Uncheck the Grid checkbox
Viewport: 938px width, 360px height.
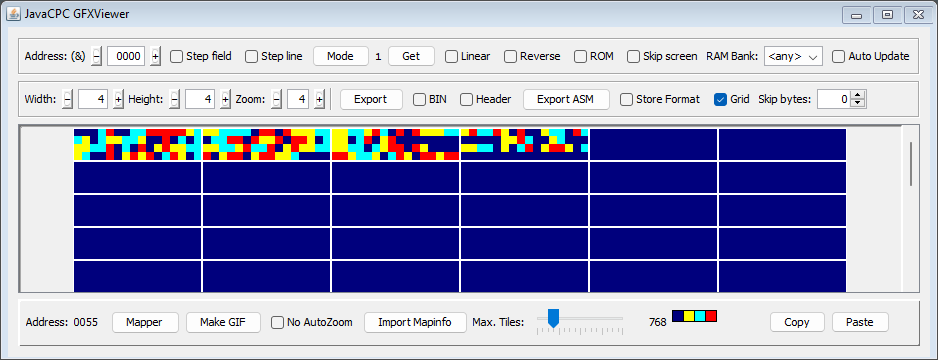click(x=720, y=99)
